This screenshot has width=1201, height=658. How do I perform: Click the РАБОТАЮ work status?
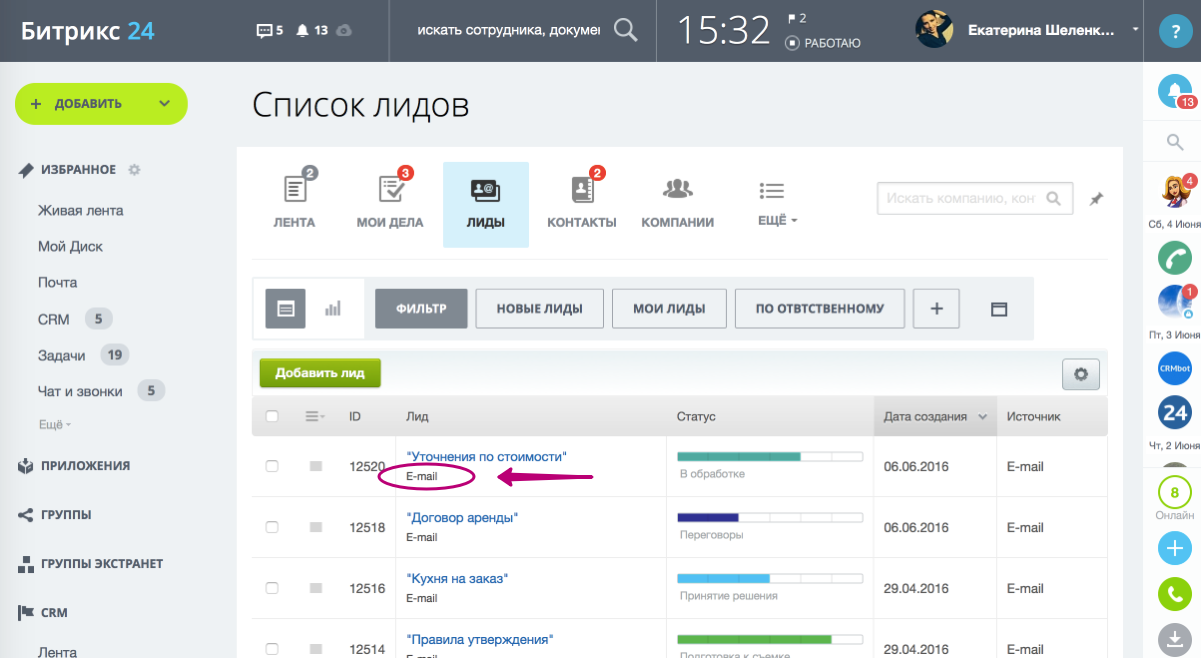[822, 43]
